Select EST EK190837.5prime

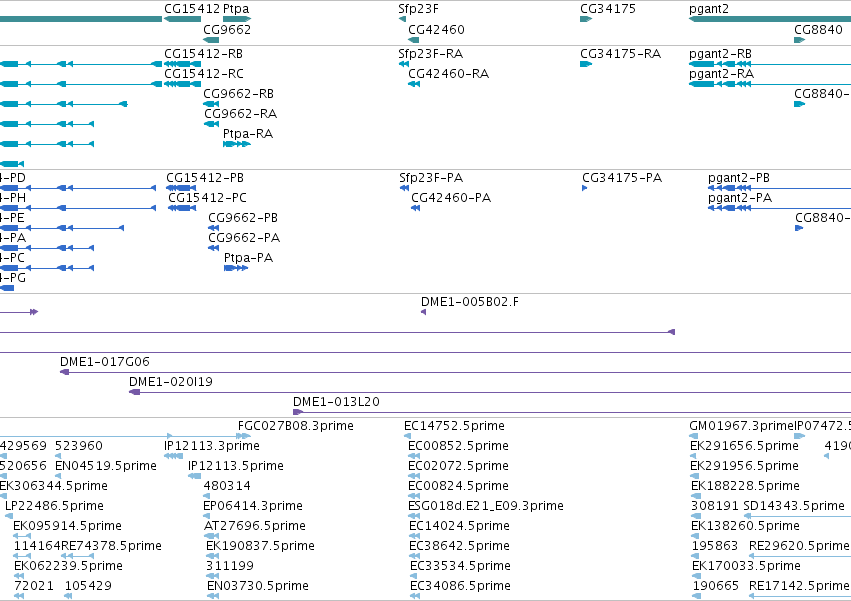tap(261, 546)
